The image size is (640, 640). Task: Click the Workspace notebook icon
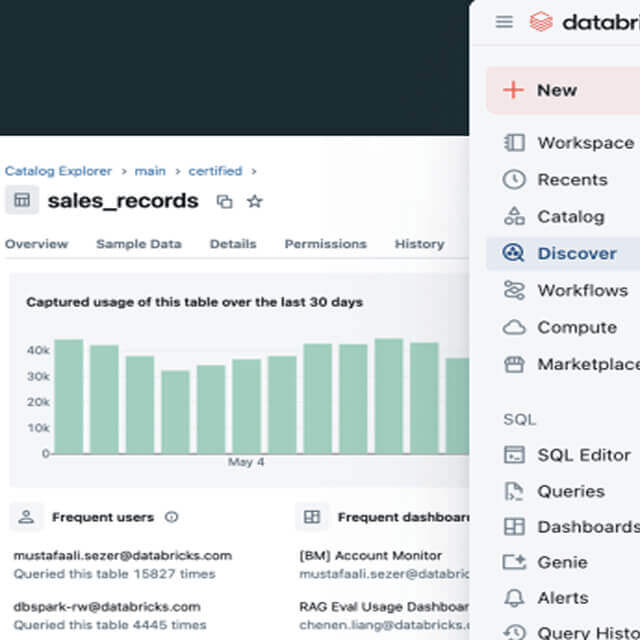click(x=514, y=143)
